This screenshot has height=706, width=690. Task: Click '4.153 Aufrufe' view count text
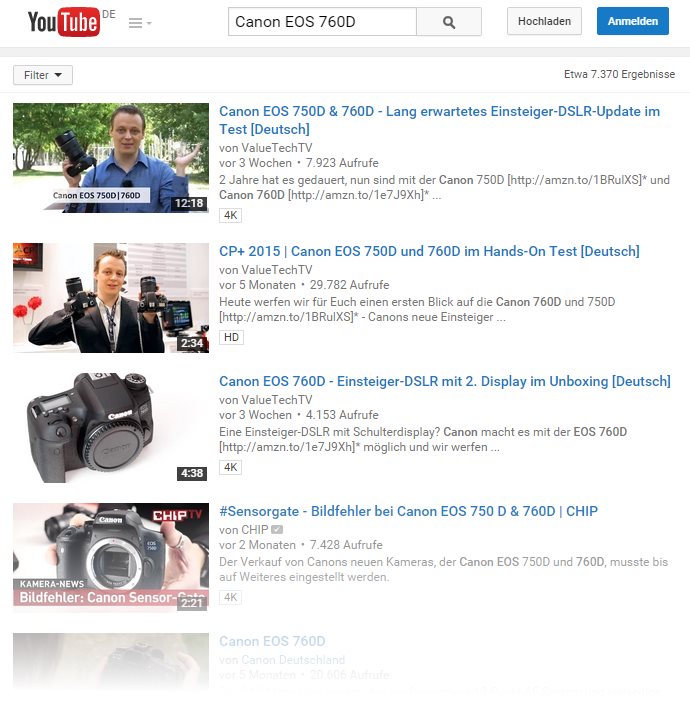[342, 415]
